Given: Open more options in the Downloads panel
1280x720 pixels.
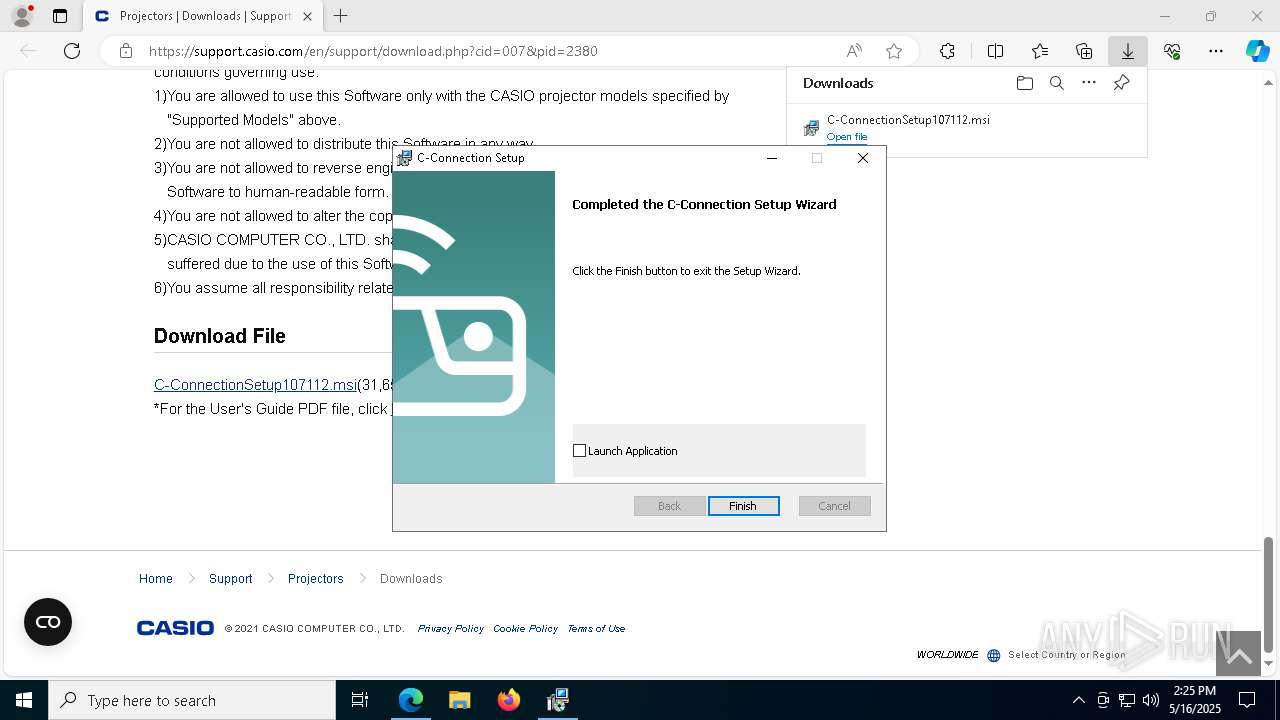Looking at the screenshot, I should (1089, 83).
